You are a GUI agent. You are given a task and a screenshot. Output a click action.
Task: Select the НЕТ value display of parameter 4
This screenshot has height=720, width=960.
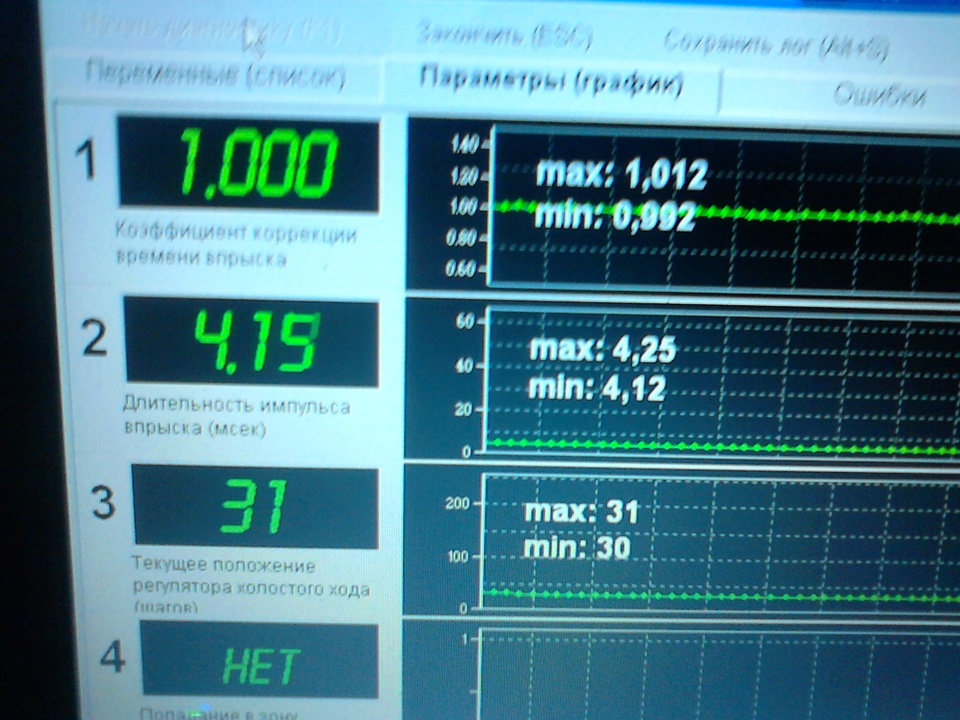coord(260,659)
